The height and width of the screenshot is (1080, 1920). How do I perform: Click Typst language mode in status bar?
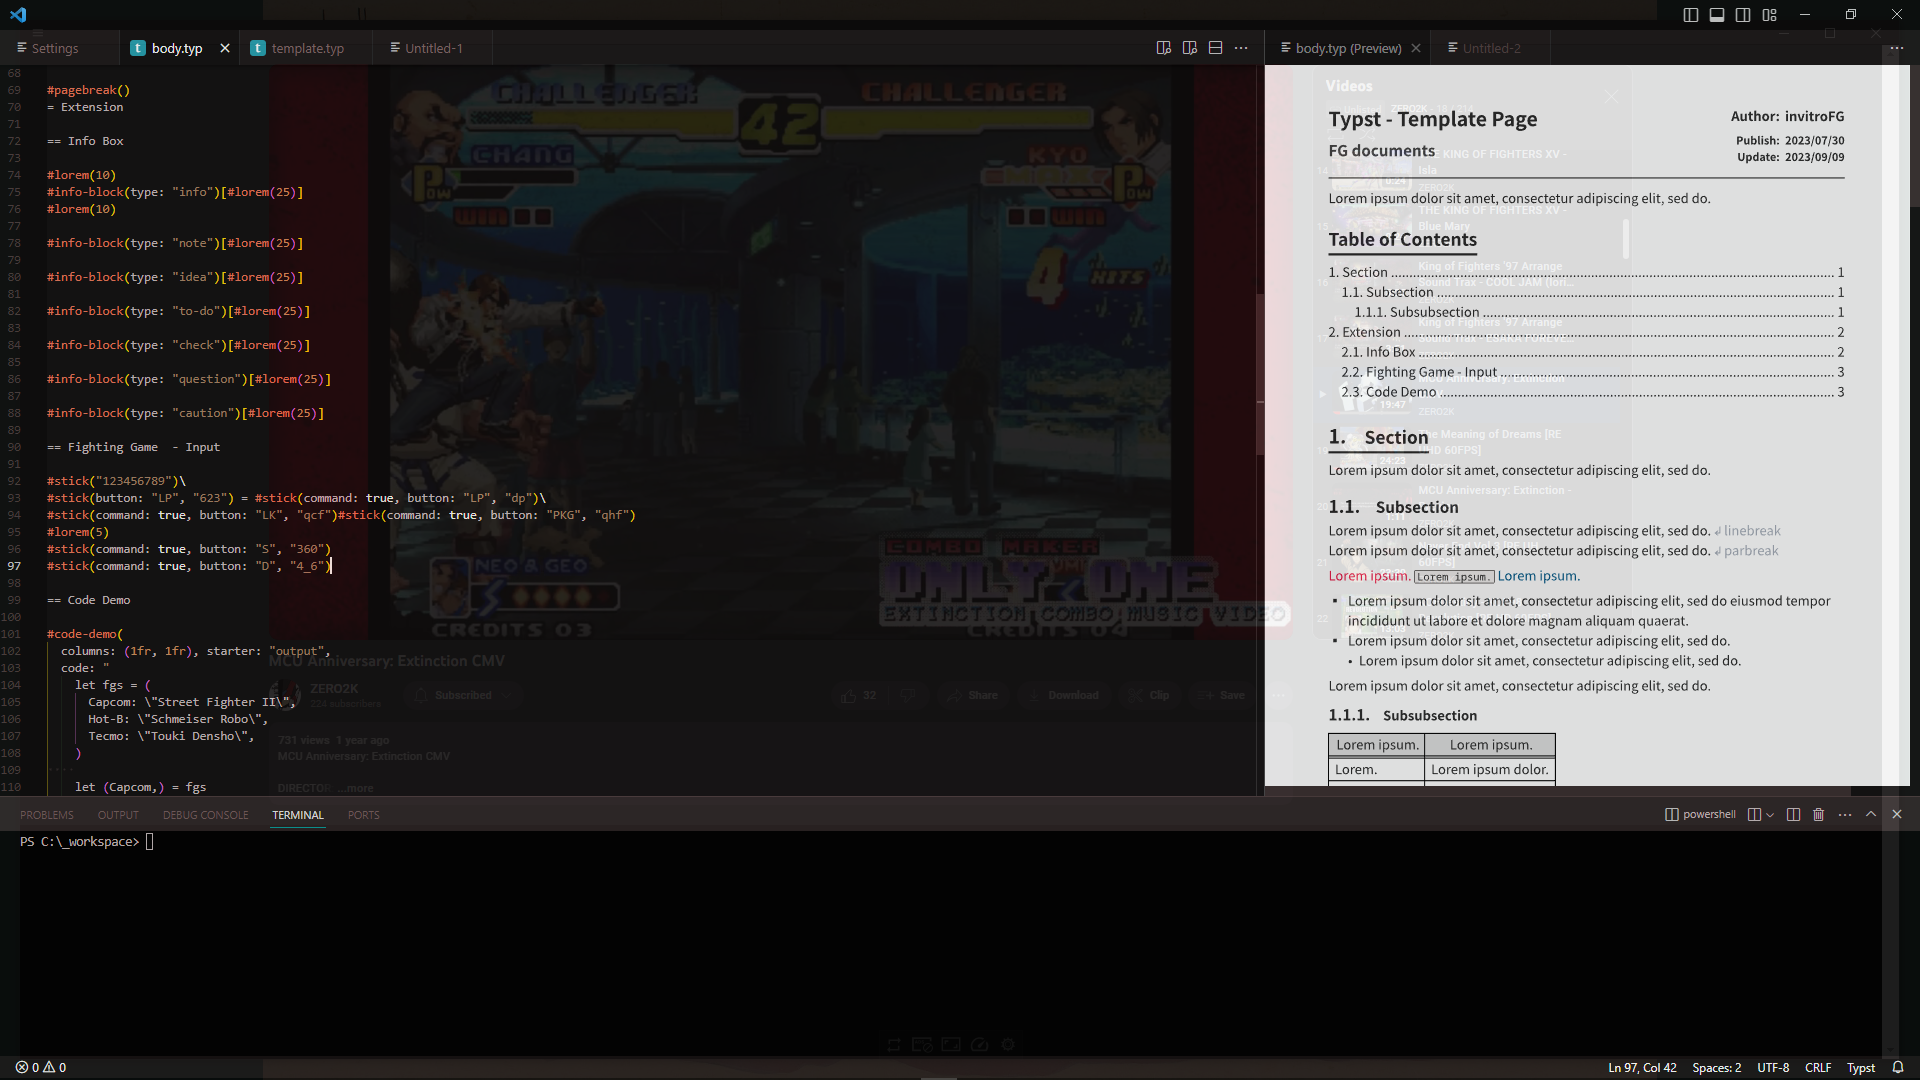[1860, 1067]
